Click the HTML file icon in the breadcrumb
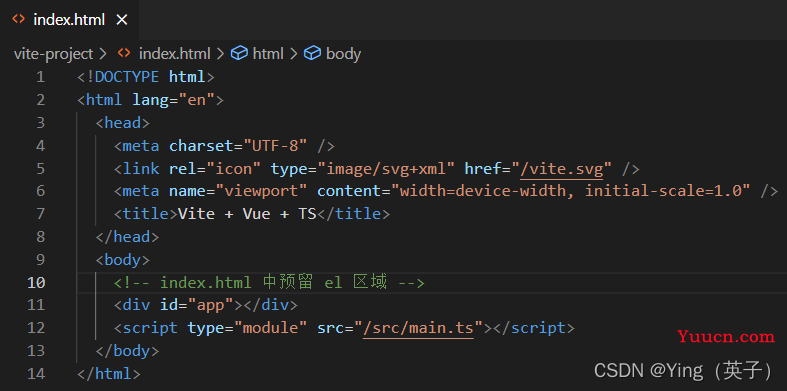 click(x=123, y=53)
